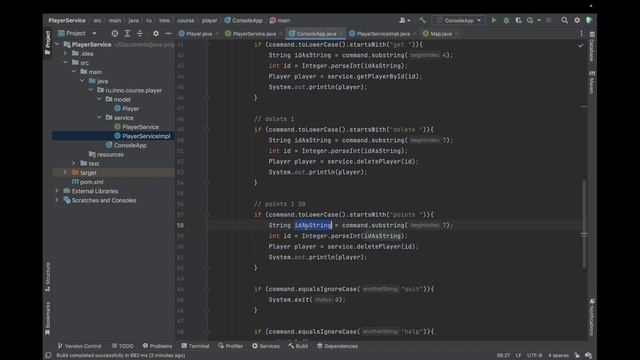Expand the target folder

pyautogui.click(x=65, y=173)
